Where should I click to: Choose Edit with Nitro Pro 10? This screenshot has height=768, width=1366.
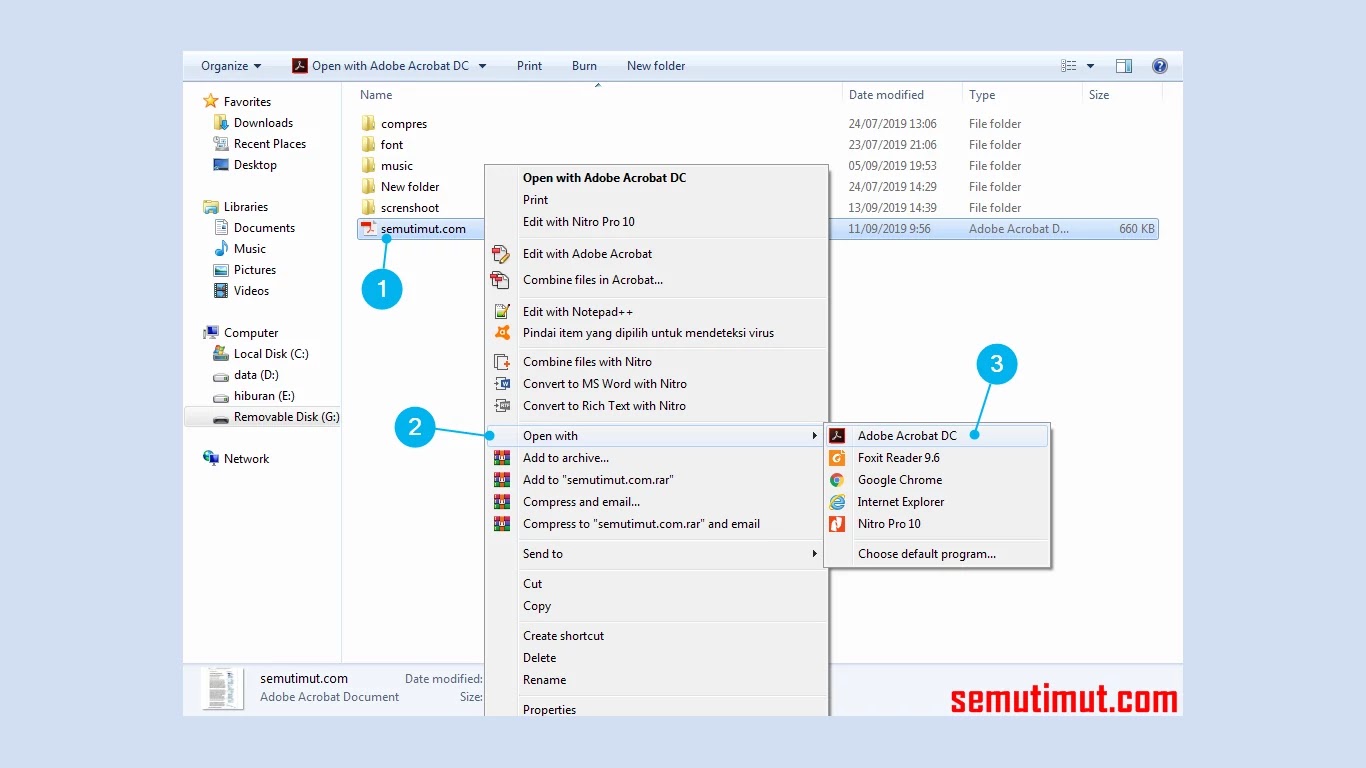(x=657, y=222)
